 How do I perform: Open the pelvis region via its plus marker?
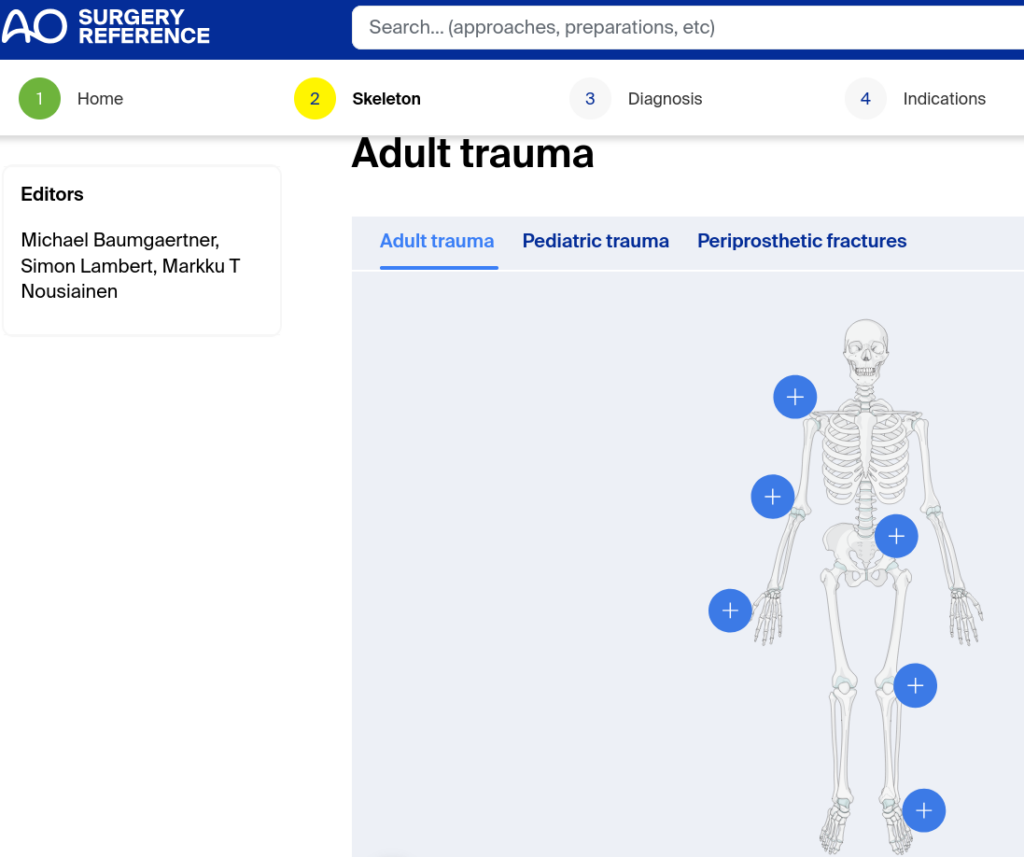[x=896, y=536]
